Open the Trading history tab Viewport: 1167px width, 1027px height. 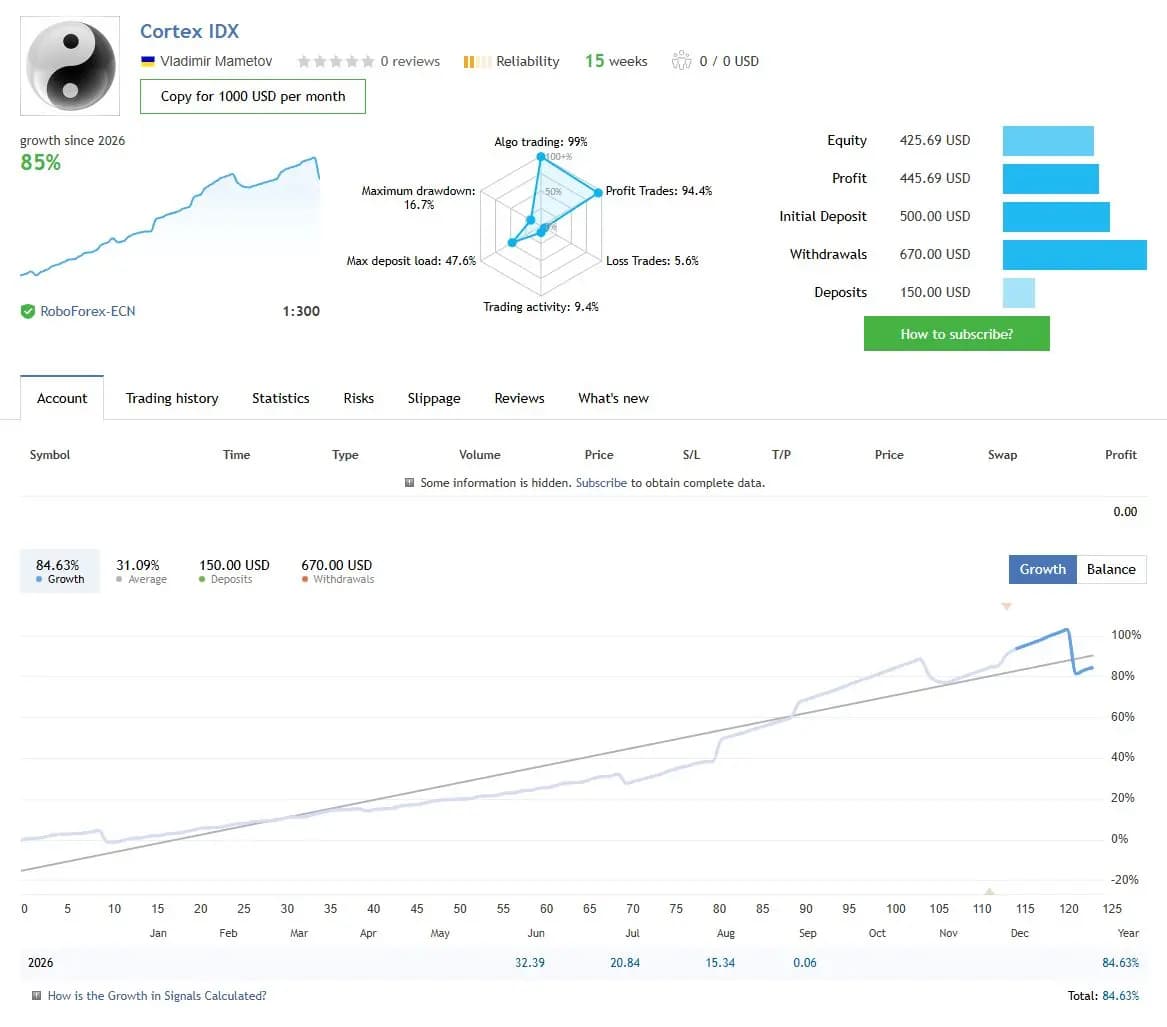(x=172, y=398)
